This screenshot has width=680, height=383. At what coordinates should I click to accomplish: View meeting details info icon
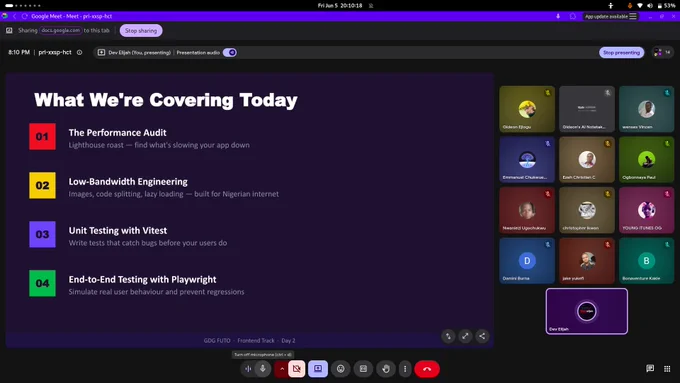pyautogui.click(x=79, y=52)
